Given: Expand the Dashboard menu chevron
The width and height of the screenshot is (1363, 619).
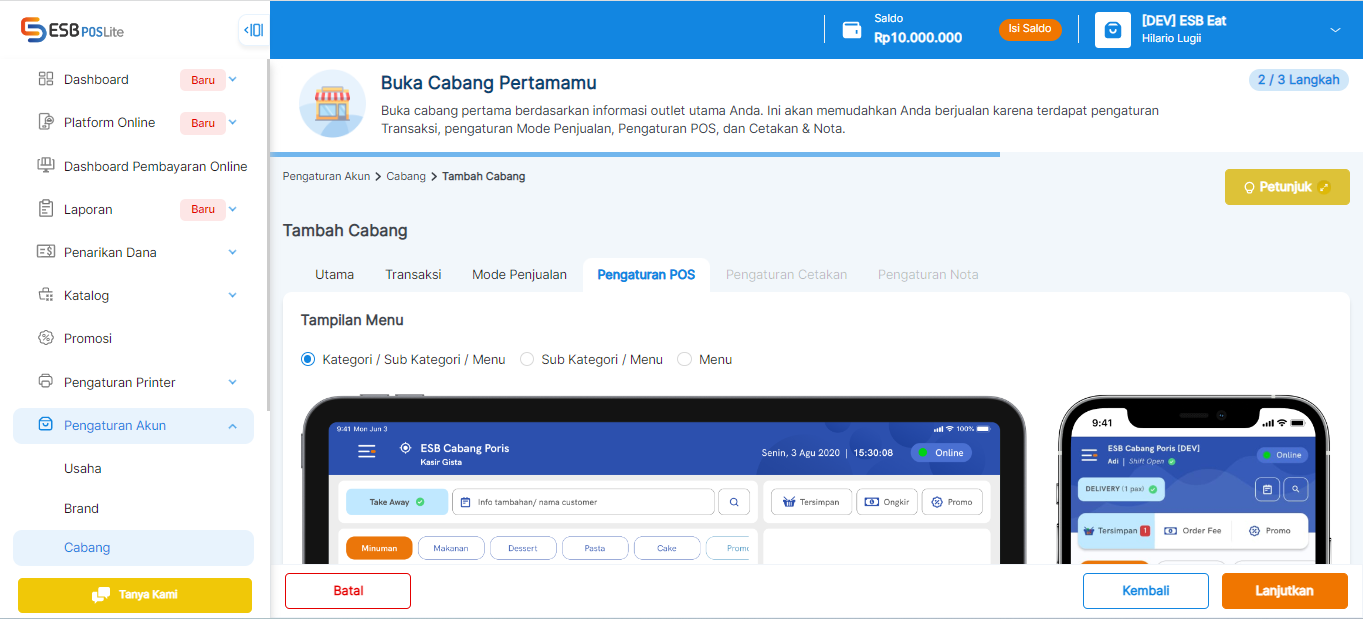Looking at the screenshot, I should tap(233, 79).
